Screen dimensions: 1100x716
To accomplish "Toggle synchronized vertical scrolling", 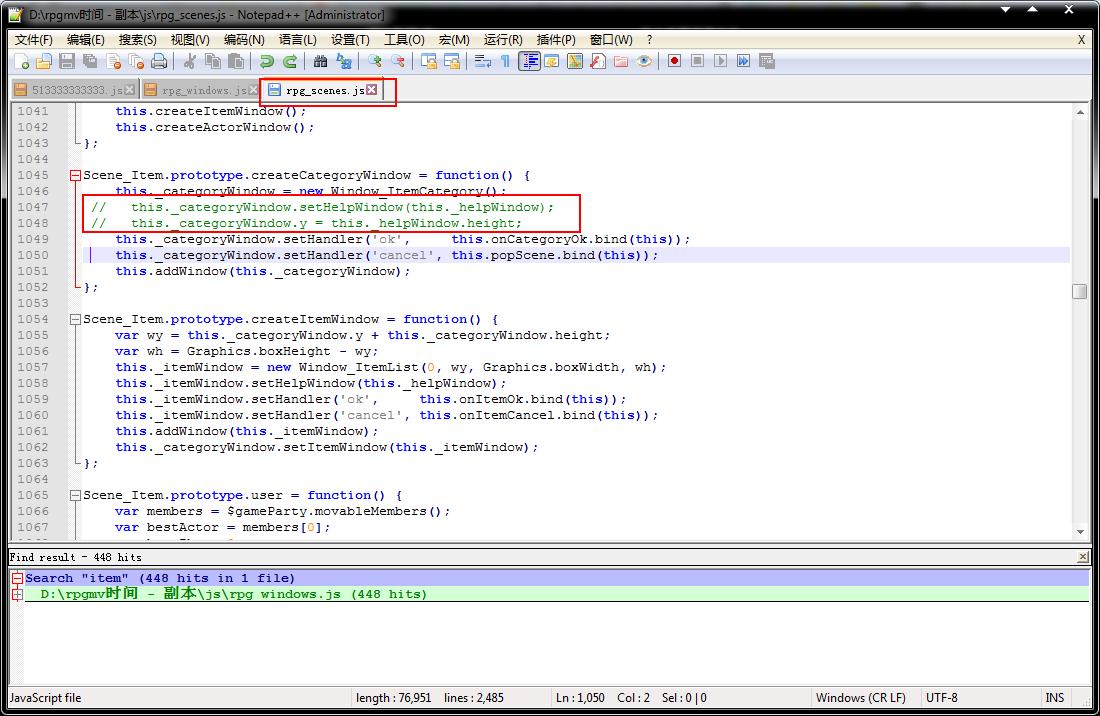I will tap(429, 62).
